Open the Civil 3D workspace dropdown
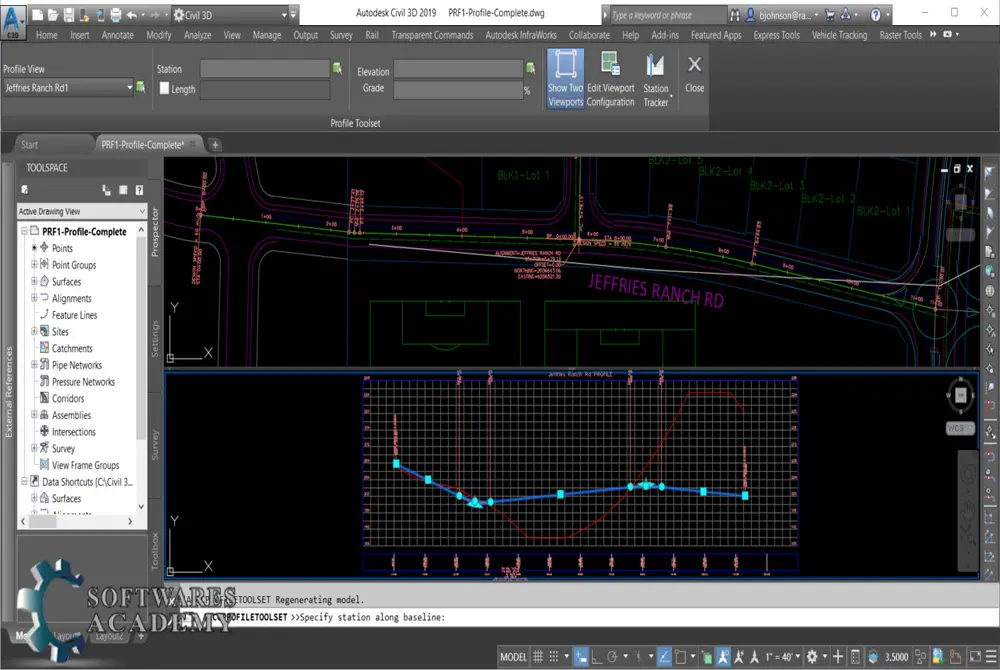Screen dimensions: 1000x670 230,15
